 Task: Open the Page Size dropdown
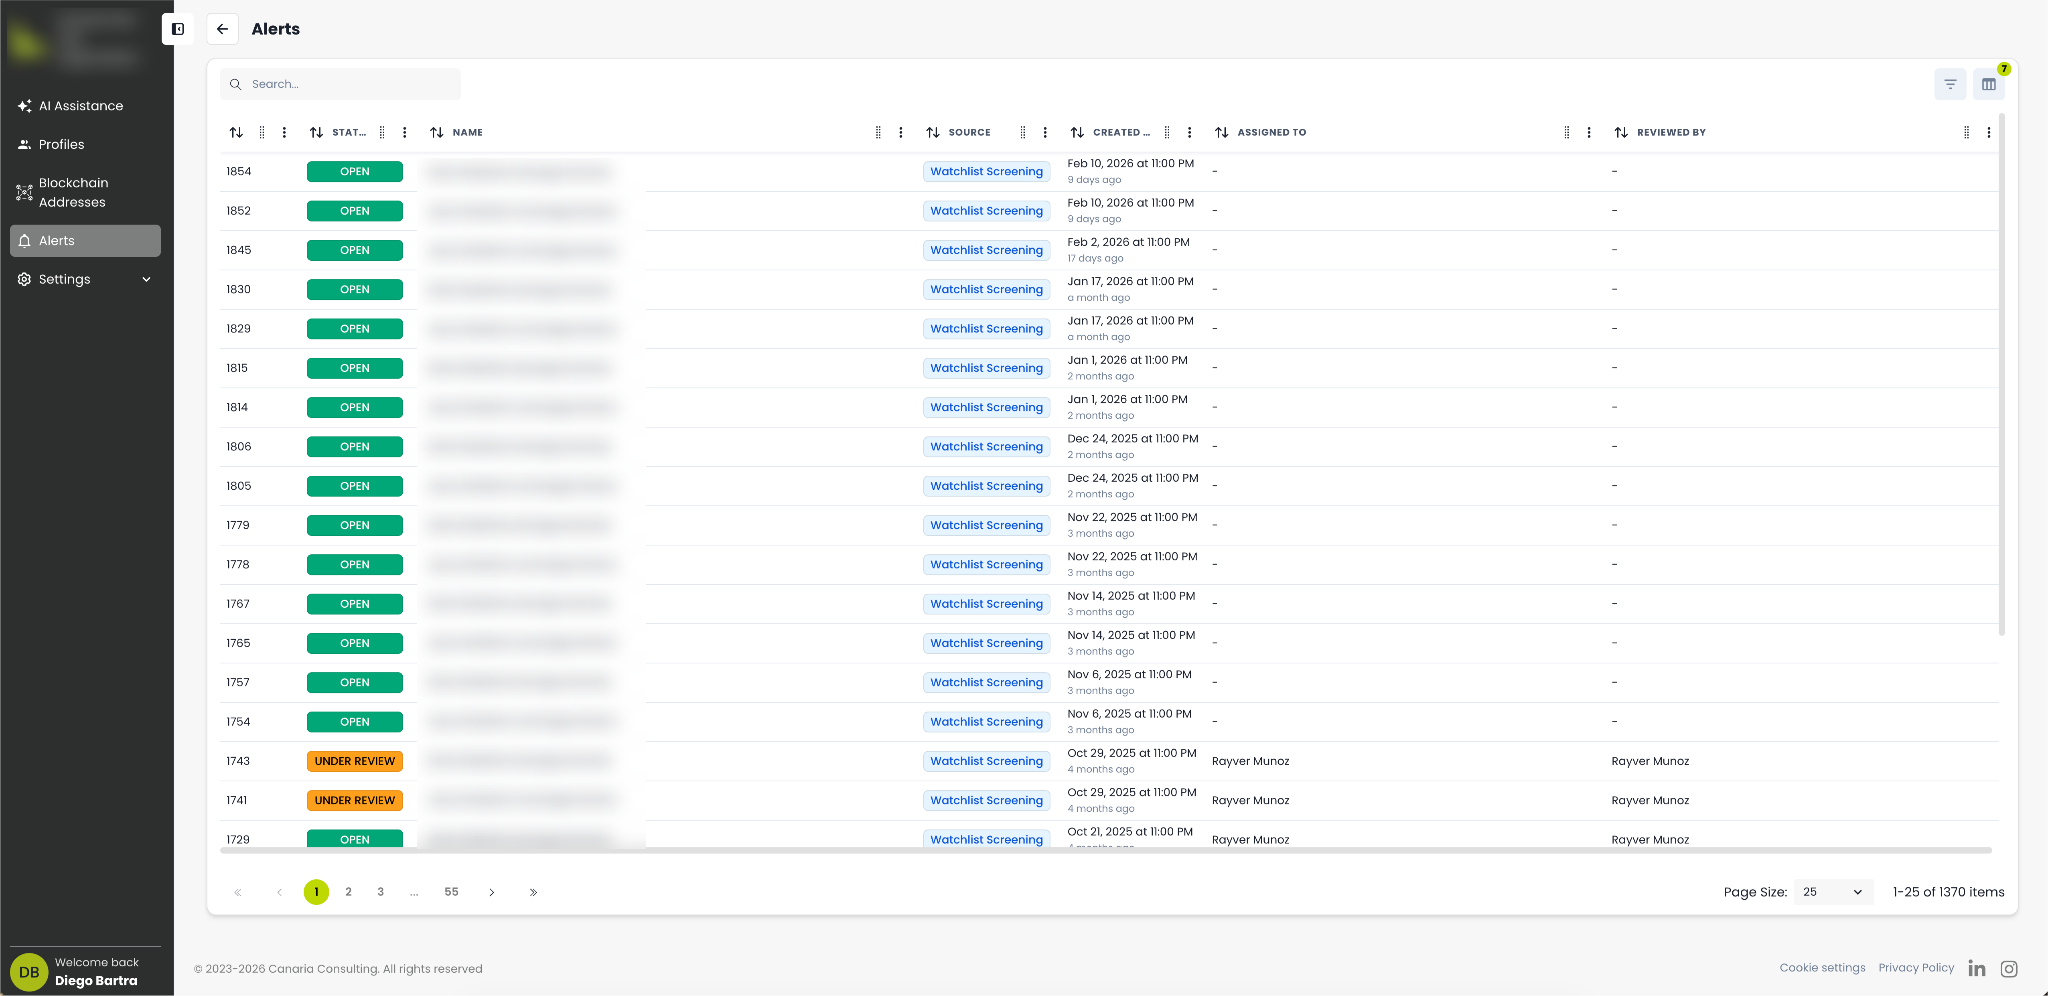pyautogui.click(x=1832, y=892)
